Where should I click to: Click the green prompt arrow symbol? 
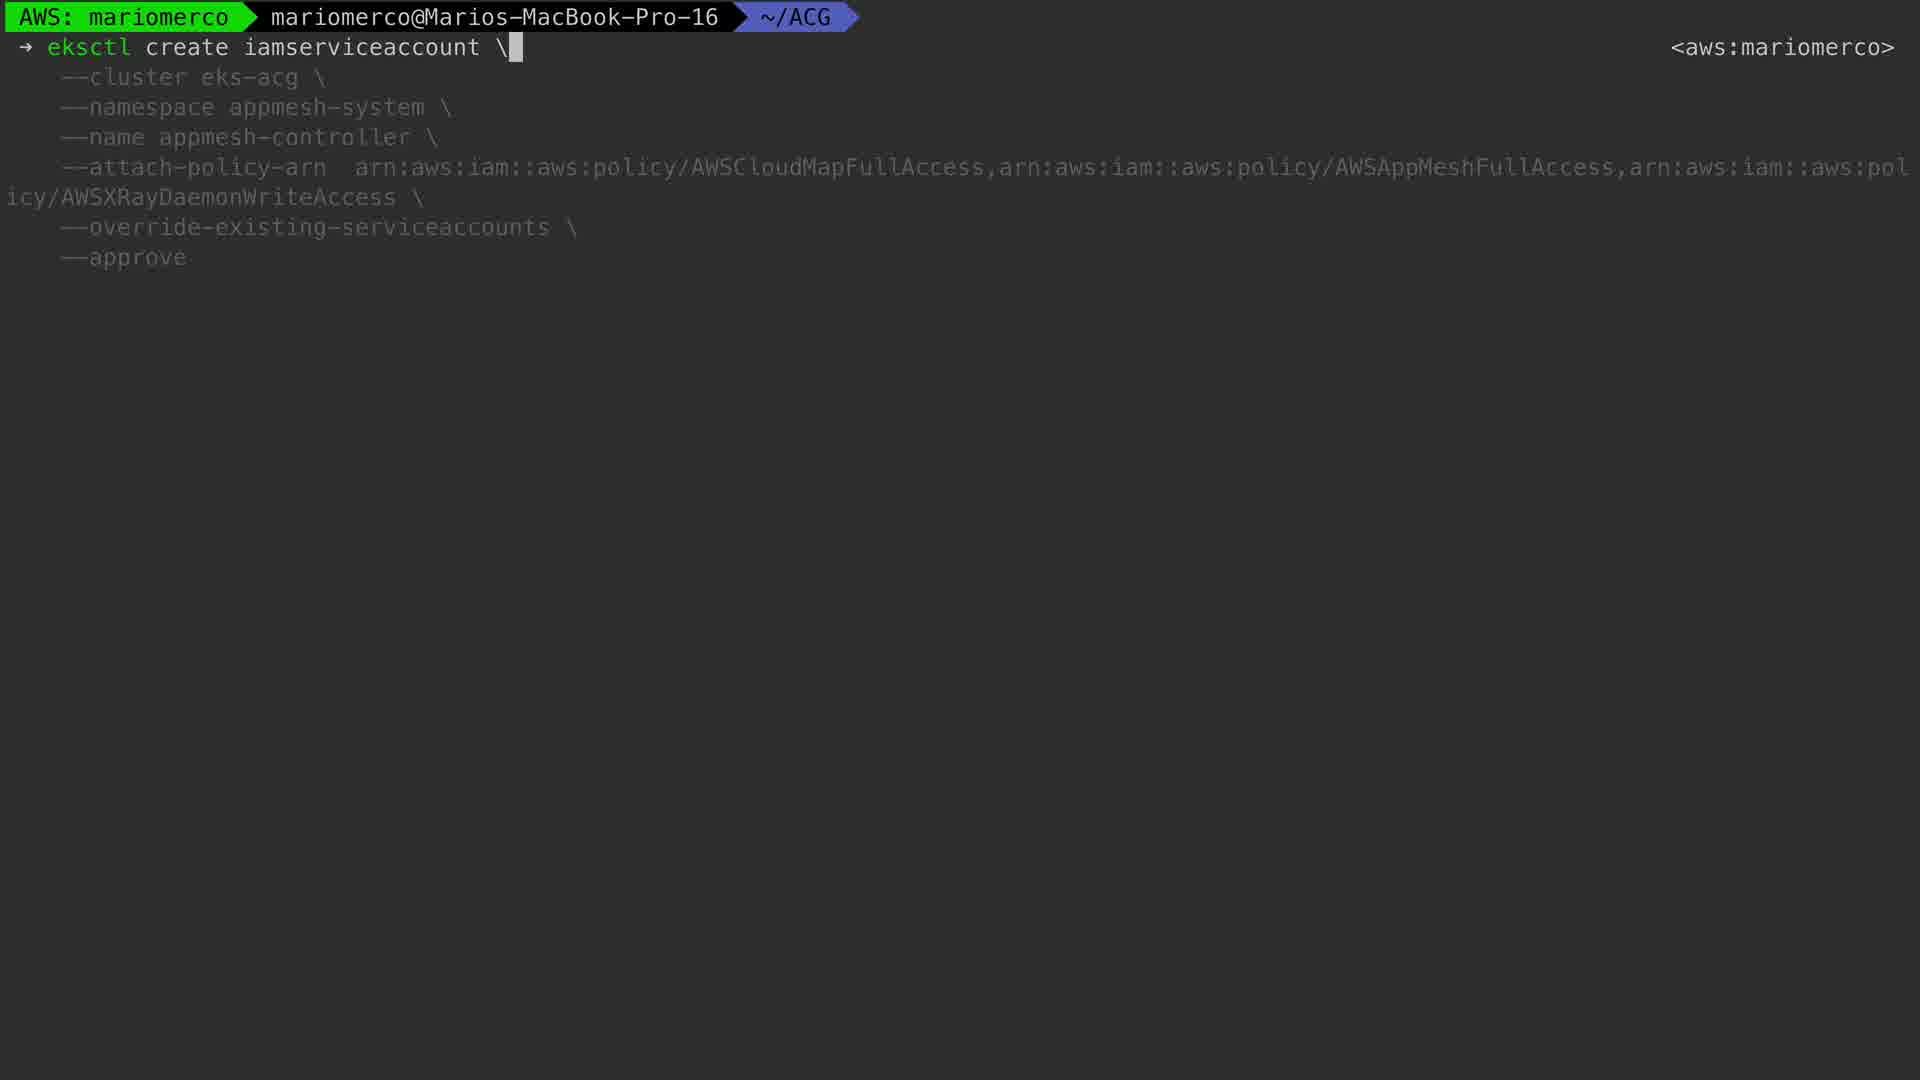(26, 47)
